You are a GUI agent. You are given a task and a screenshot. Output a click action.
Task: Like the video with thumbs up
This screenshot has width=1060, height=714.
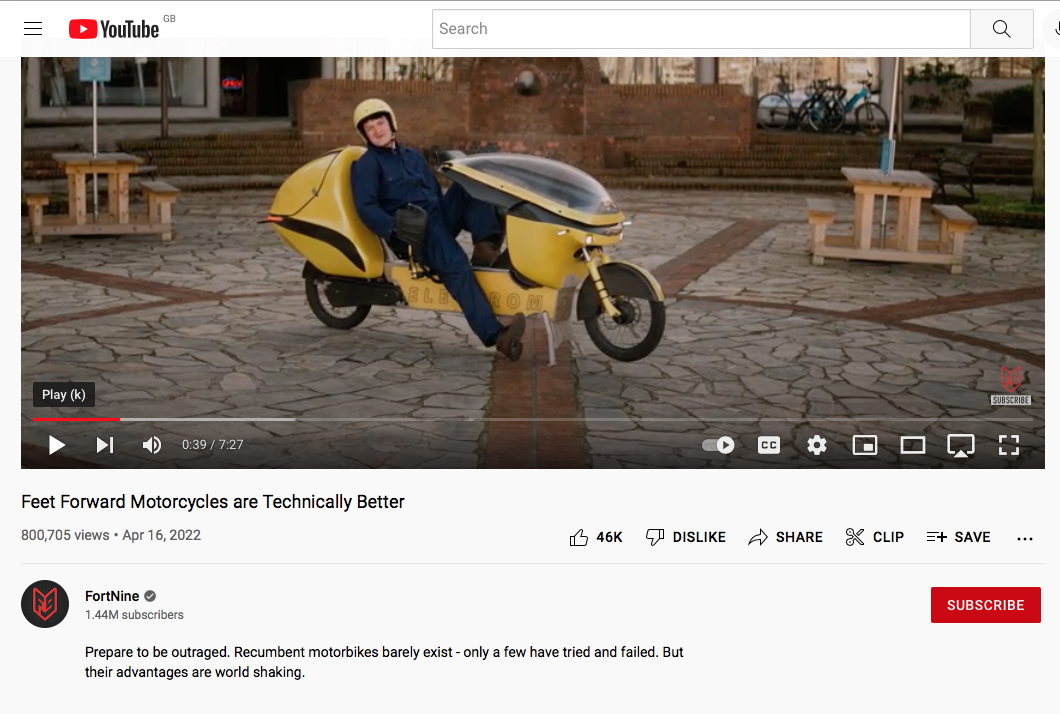[595, 537]
